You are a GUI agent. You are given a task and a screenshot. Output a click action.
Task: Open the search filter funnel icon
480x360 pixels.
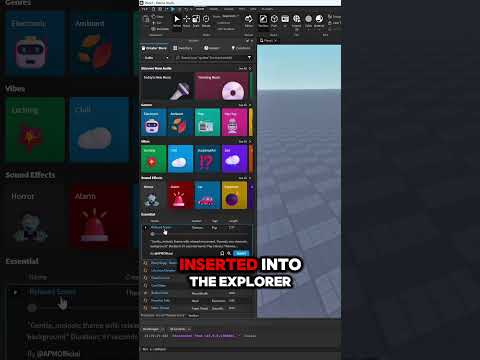[249, 58]
